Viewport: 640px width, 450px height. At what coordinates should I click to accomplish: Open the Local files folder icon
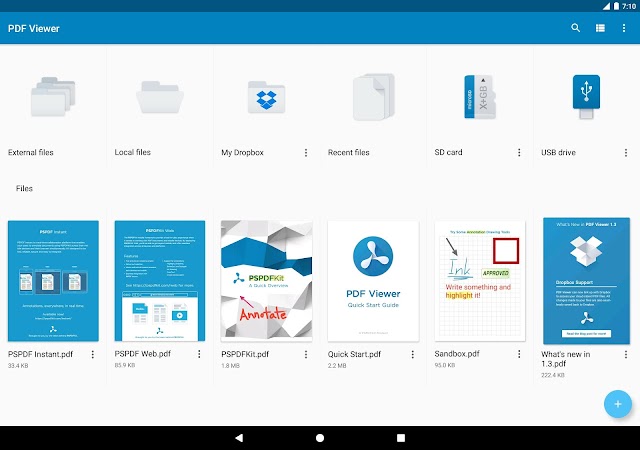[x=160, y=97]
